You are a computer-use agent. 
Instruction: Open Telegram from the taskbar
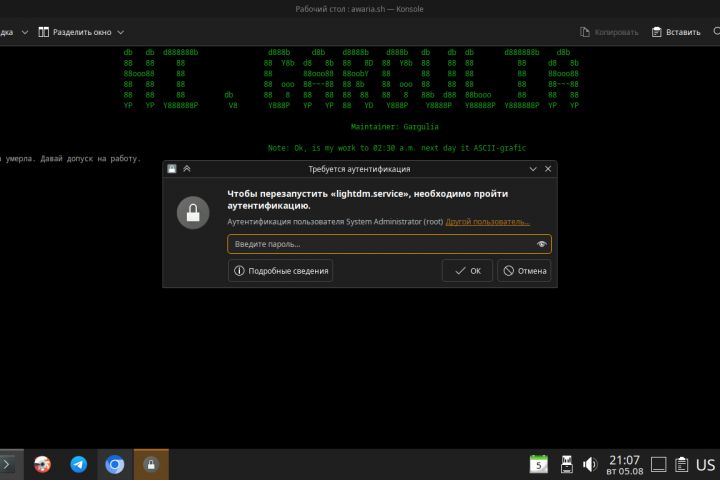[79, 464]
